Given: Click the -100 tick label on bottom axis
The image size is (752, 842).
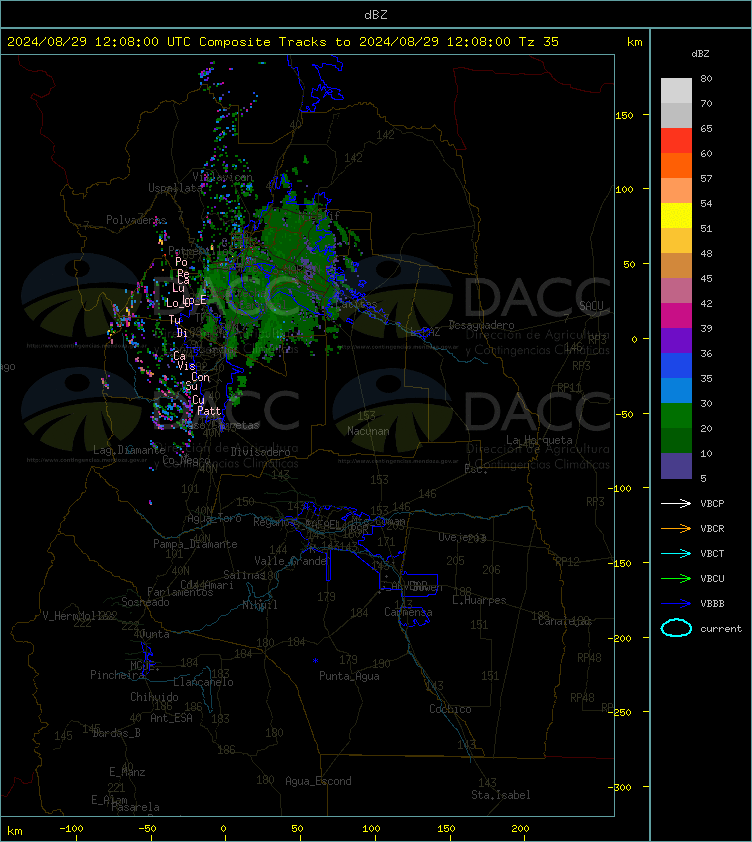Looking at the screenshot, I should click(71, 829).
